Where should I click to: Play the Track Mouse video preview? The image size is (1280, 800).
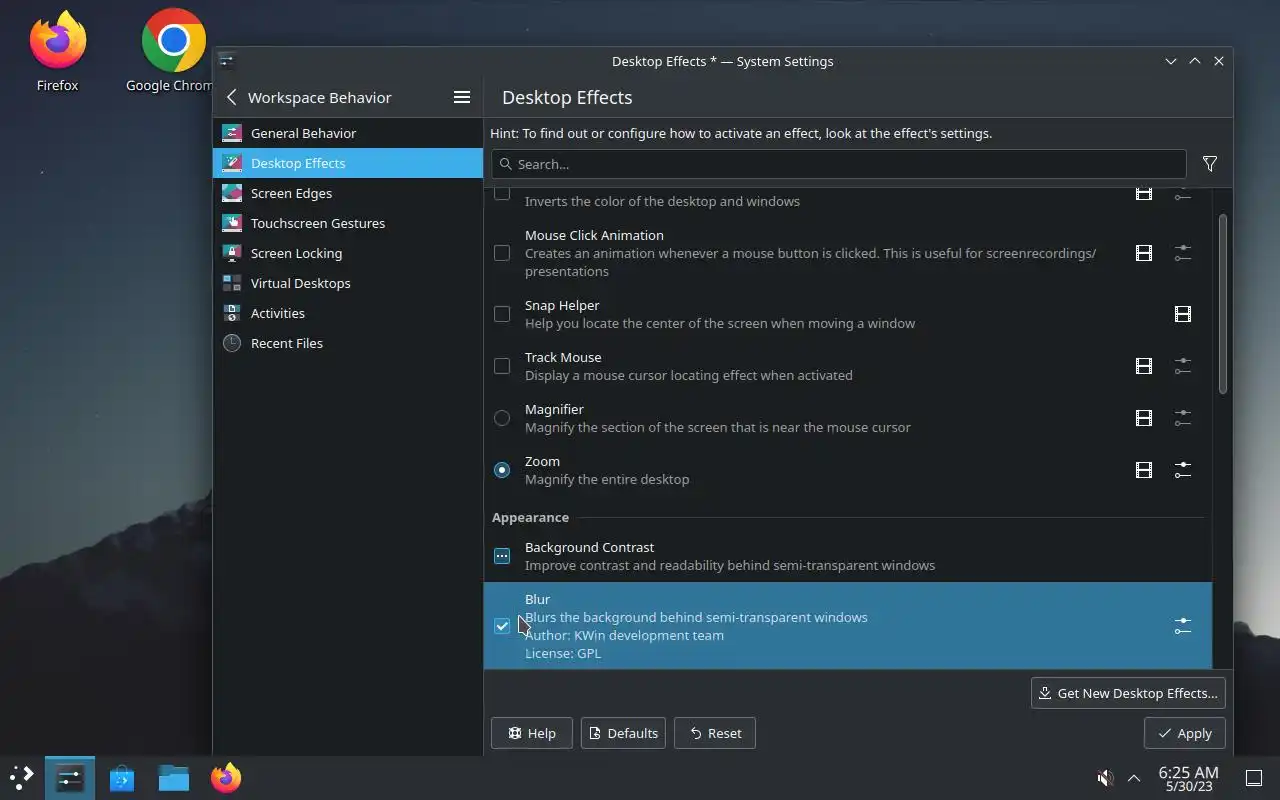(x=1144, y=366)
